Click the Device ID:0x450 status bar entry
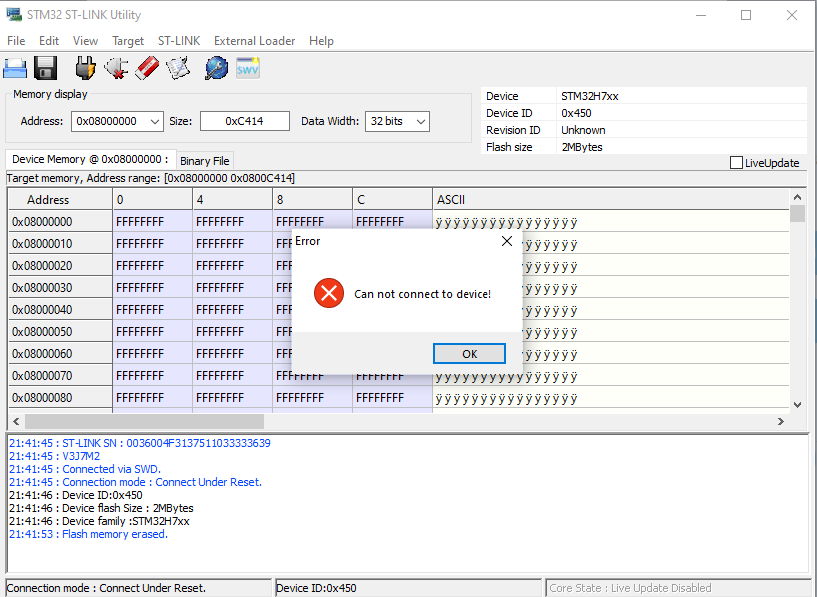Screen dimensions: 817x597 coord(408,588)
